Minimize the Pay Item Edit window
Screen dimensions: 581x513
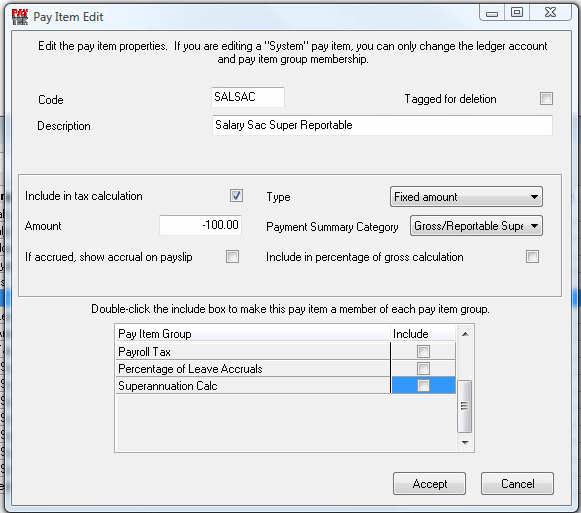tap(492, 13)
